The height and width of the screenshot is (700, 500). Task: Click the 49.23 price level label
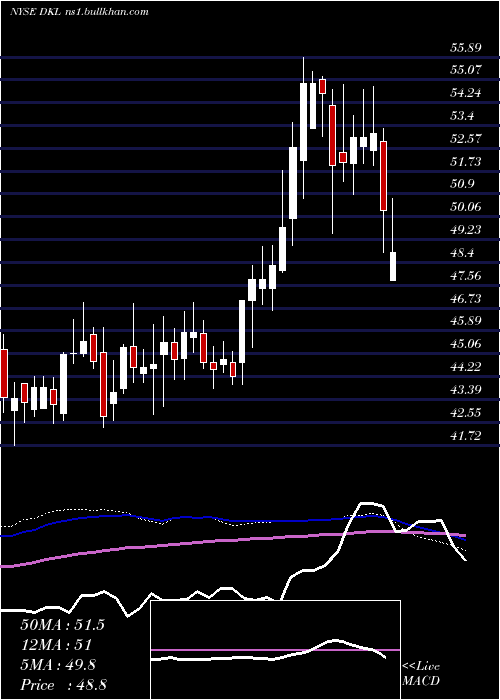466,229
